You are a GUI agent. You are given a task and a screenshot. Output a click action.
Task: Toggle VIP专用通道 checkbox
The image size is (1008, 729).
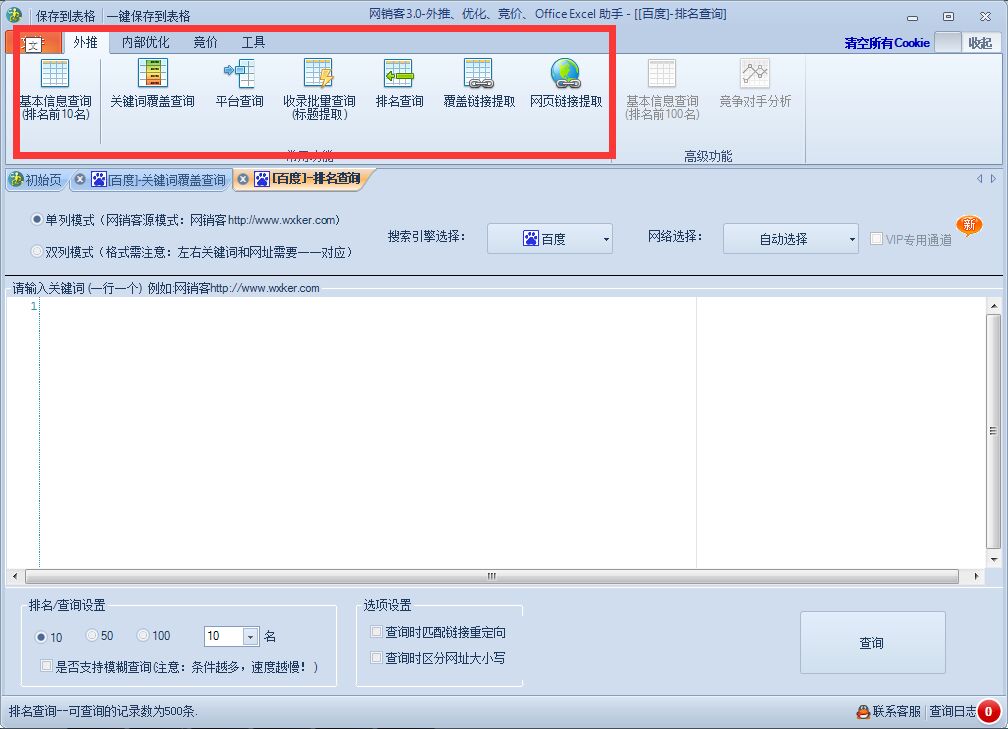tap(876, 238)
